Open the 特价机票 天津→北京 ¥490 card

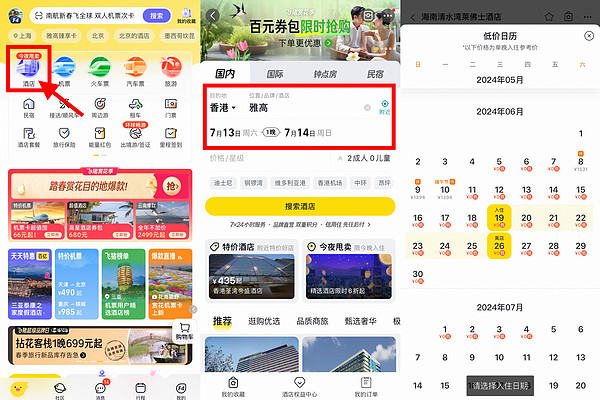coord(77,284)
